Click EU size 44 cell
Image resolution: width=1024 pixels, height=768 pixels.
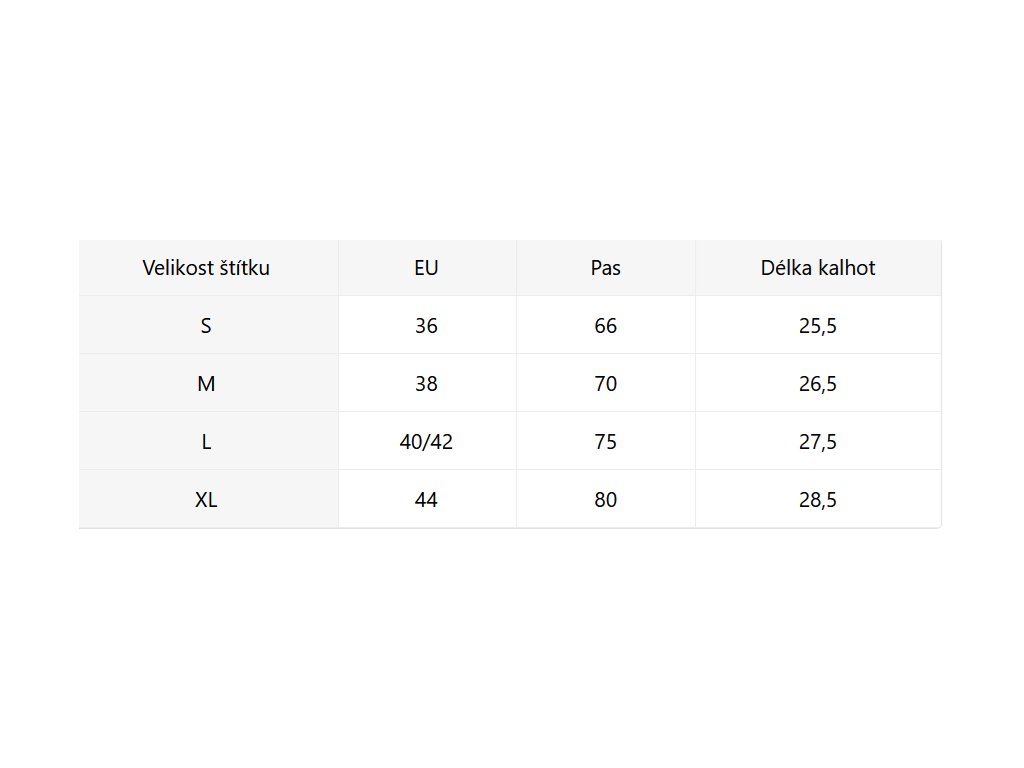click(x=426, y=500)
